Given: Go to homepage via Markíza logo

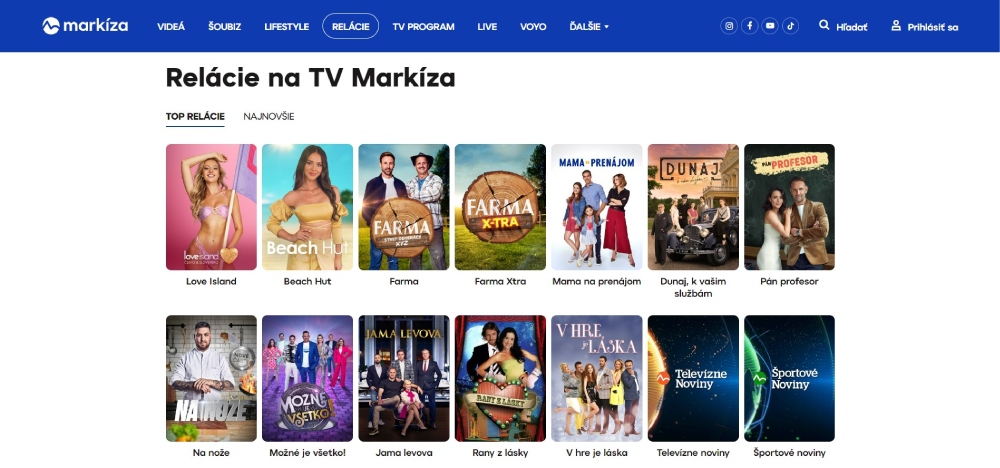Looking at the screenshot, I should pyautogui.click(x=85, y=26).
